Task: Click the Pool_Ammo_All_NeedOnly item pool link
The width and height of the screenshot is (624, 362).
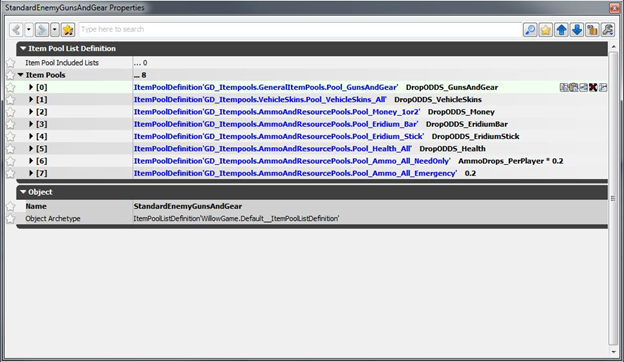Action: (292, 161)
